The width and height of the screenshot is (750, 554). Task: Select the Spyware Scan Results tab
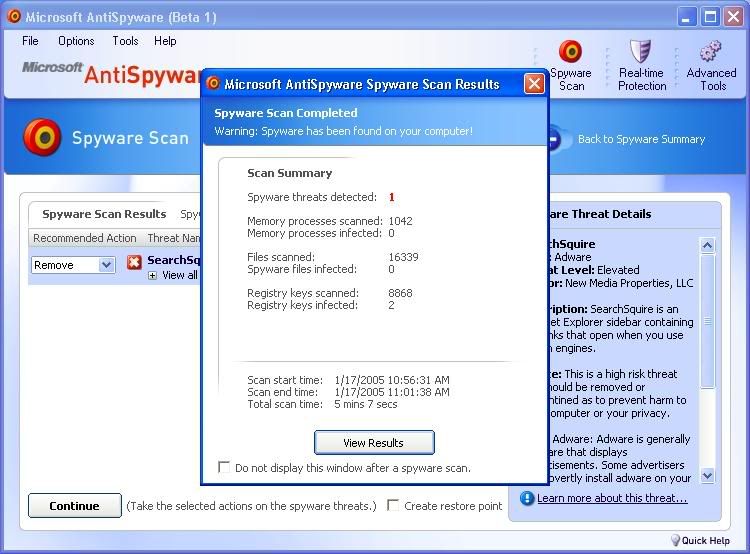point(104,214)
